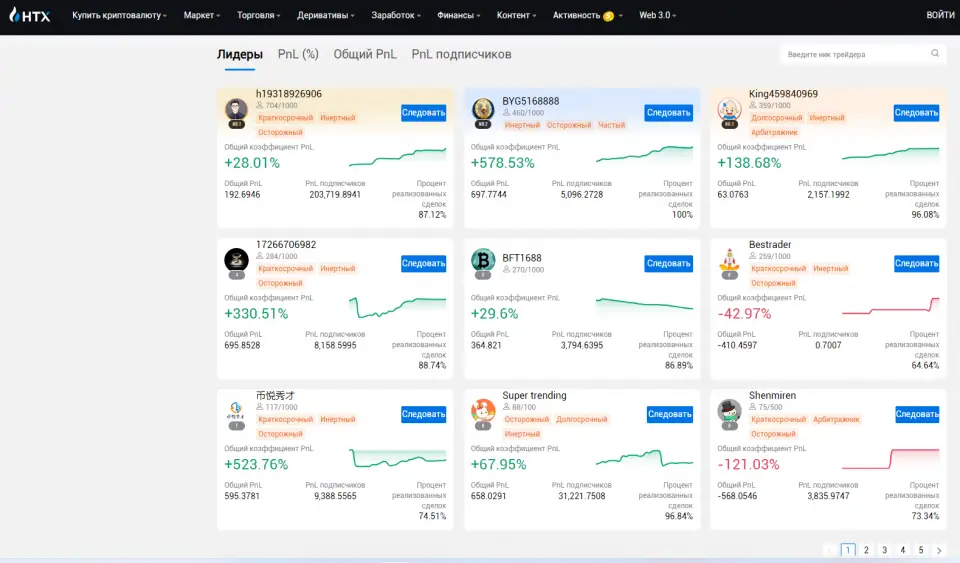The image size is (960, 563).
Task: Expand Контент menu
Action: 516,15
